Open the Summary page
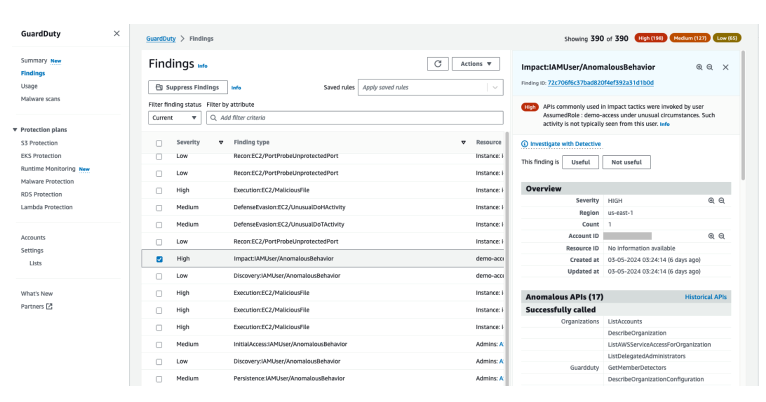 pos(34,61)
